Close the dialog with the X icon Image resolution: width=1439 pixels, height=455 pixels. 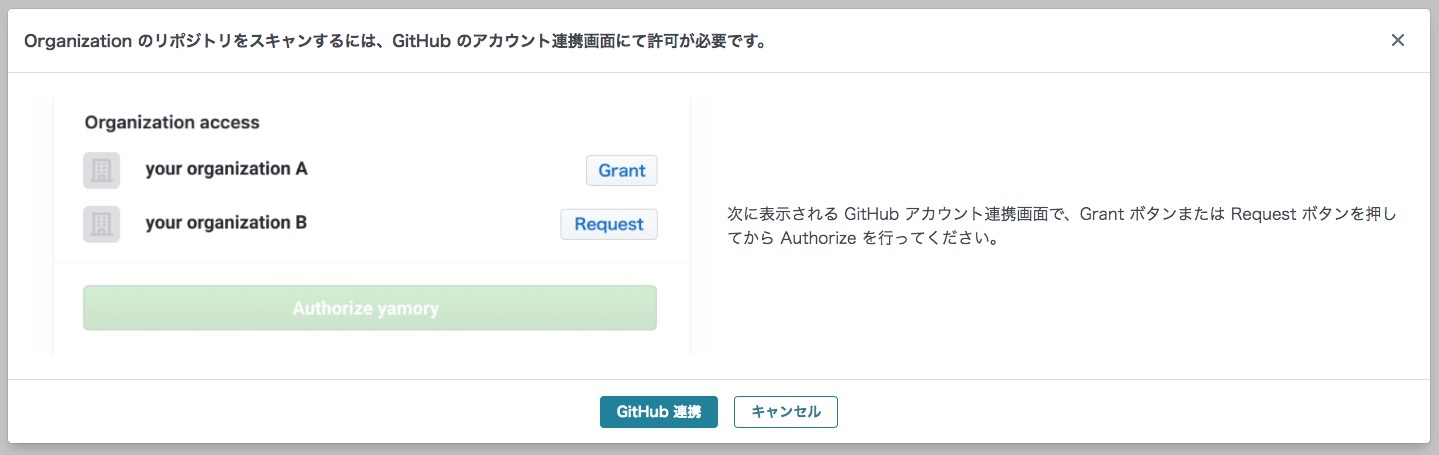(1397, 40)
